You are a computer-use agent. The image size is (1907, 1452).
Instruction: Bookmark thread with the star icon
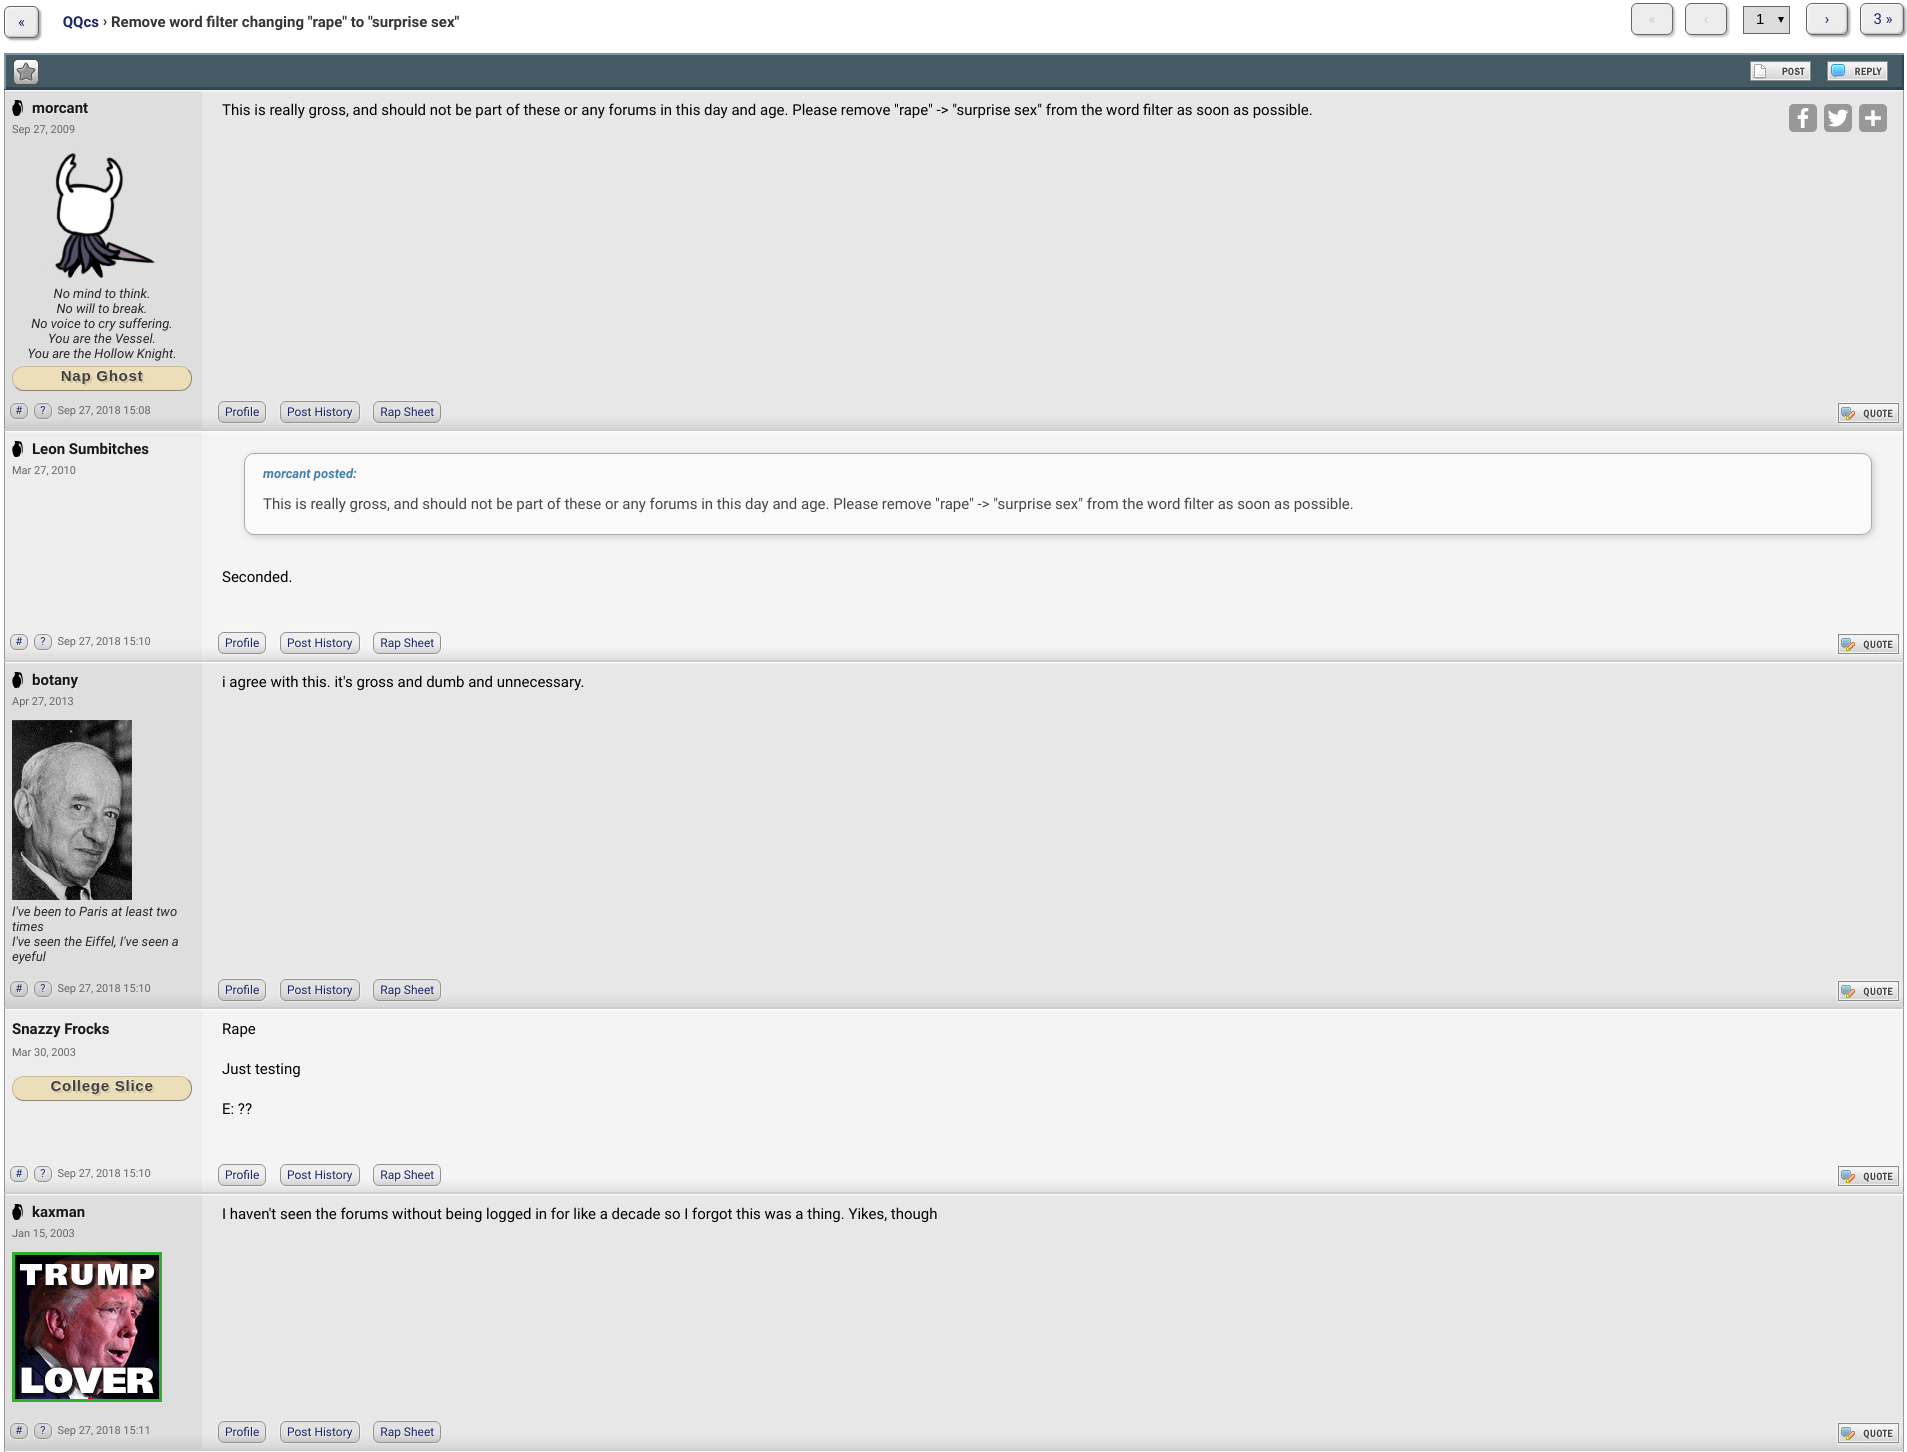[x=26, y=71]
